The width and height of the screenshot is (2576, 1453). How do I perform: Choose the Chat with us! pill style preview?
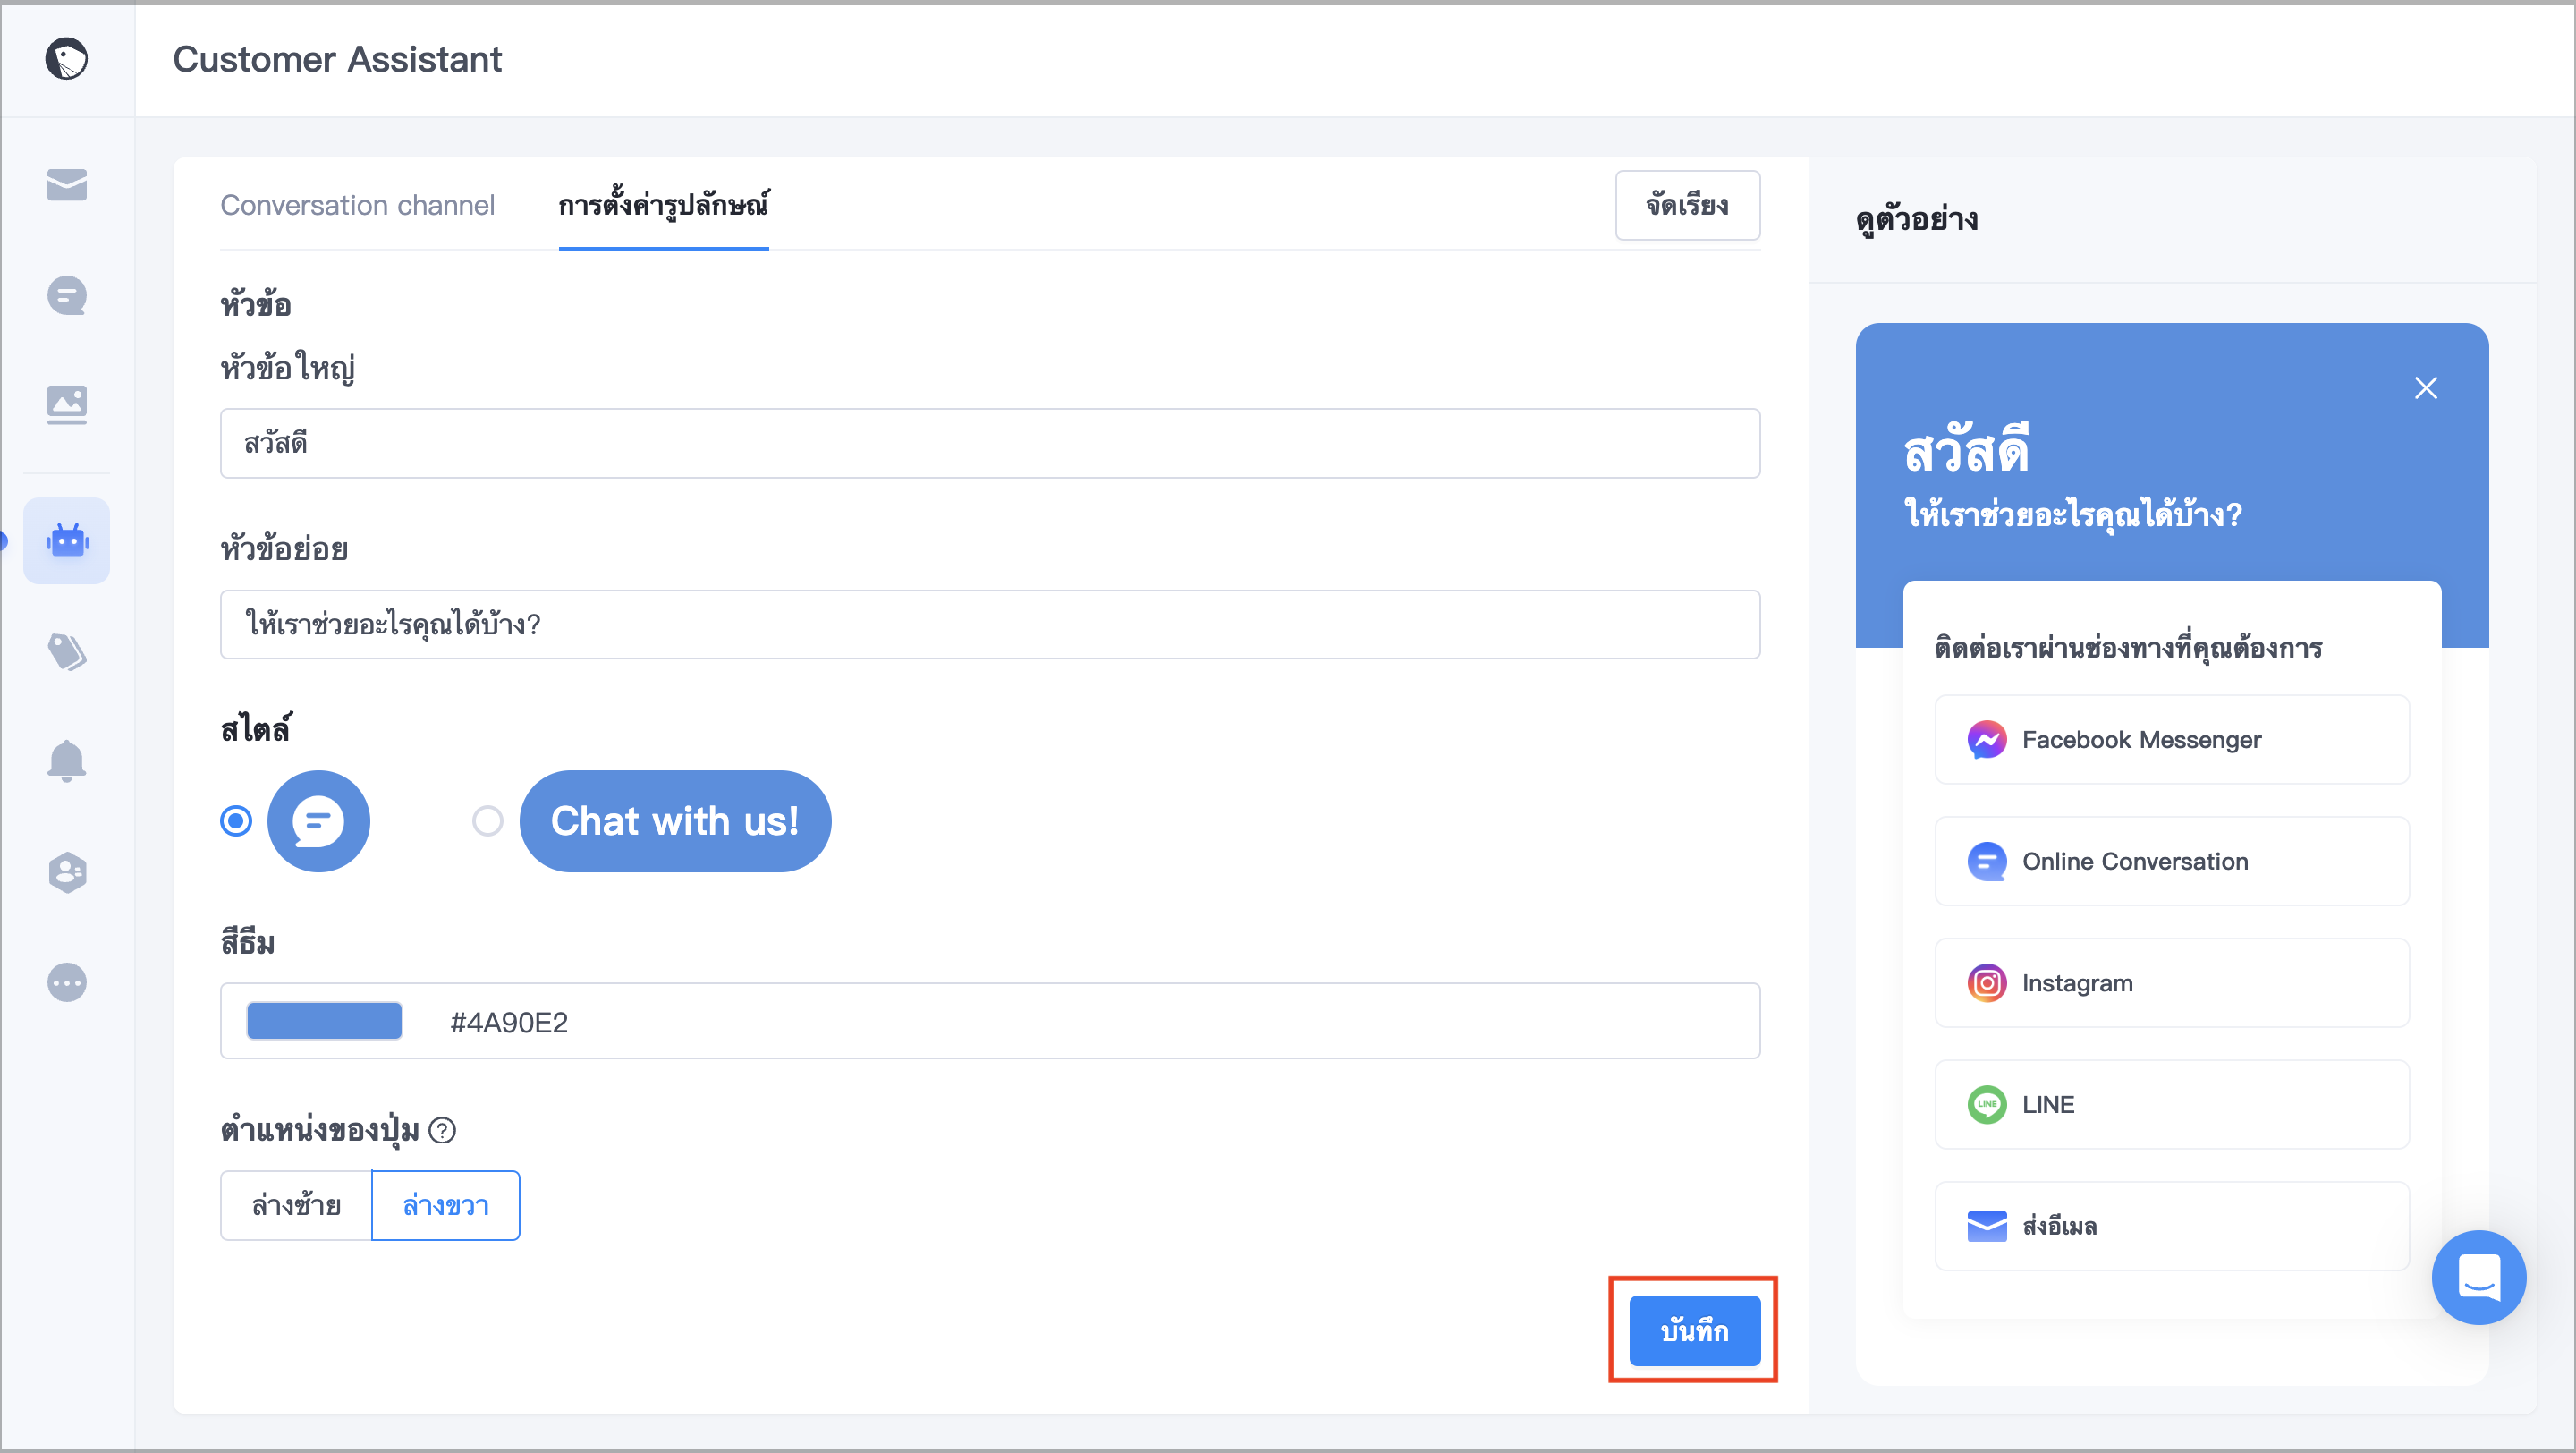(x=675, y=821)
